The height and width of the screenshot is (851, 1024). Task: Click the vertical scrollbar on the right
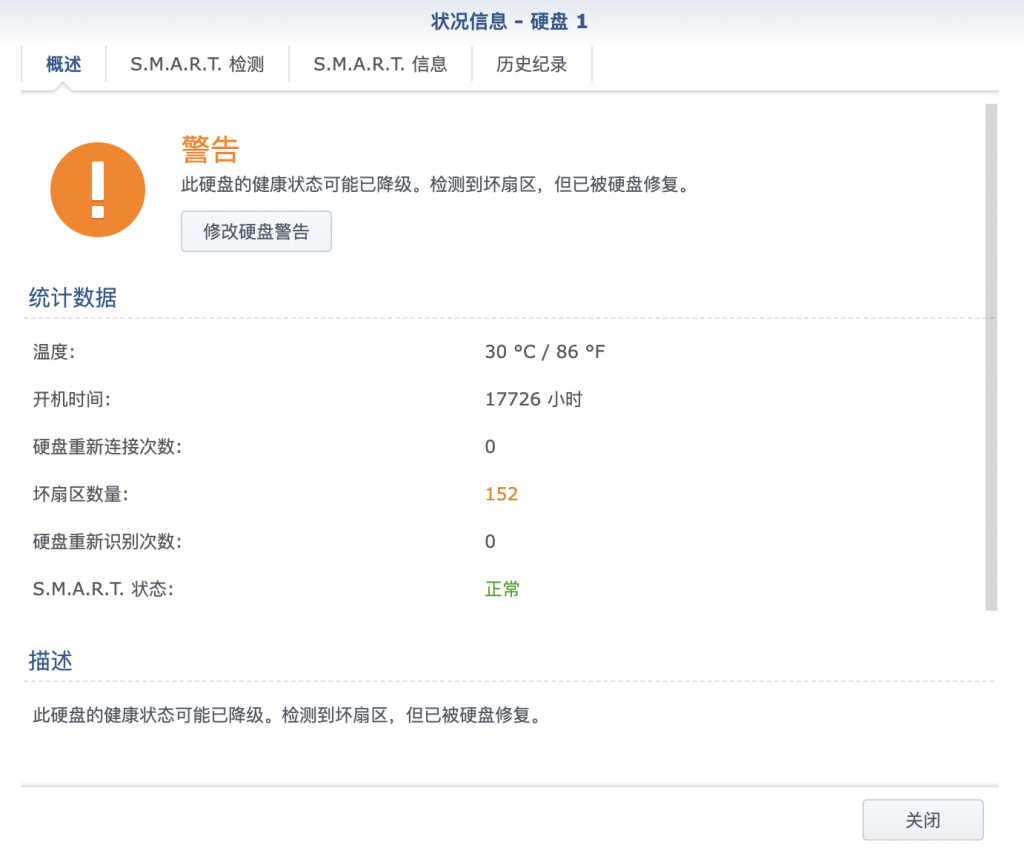tap(990, 356)
